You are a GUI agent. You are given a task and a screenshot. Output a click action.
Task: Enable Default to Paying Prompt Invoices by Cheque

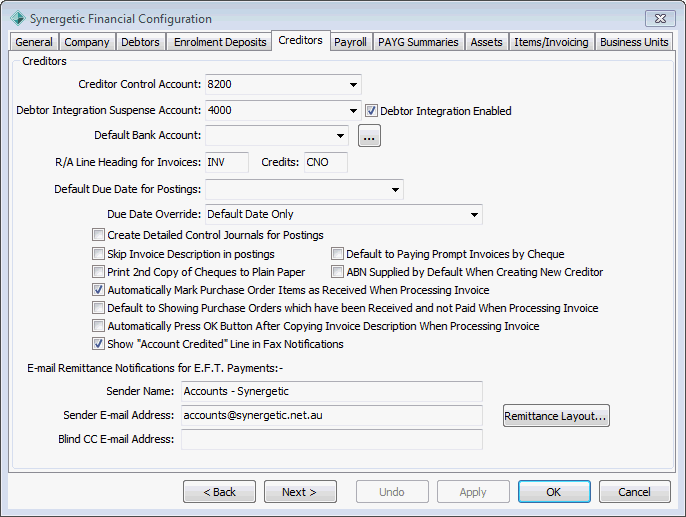tap(337, 254)
